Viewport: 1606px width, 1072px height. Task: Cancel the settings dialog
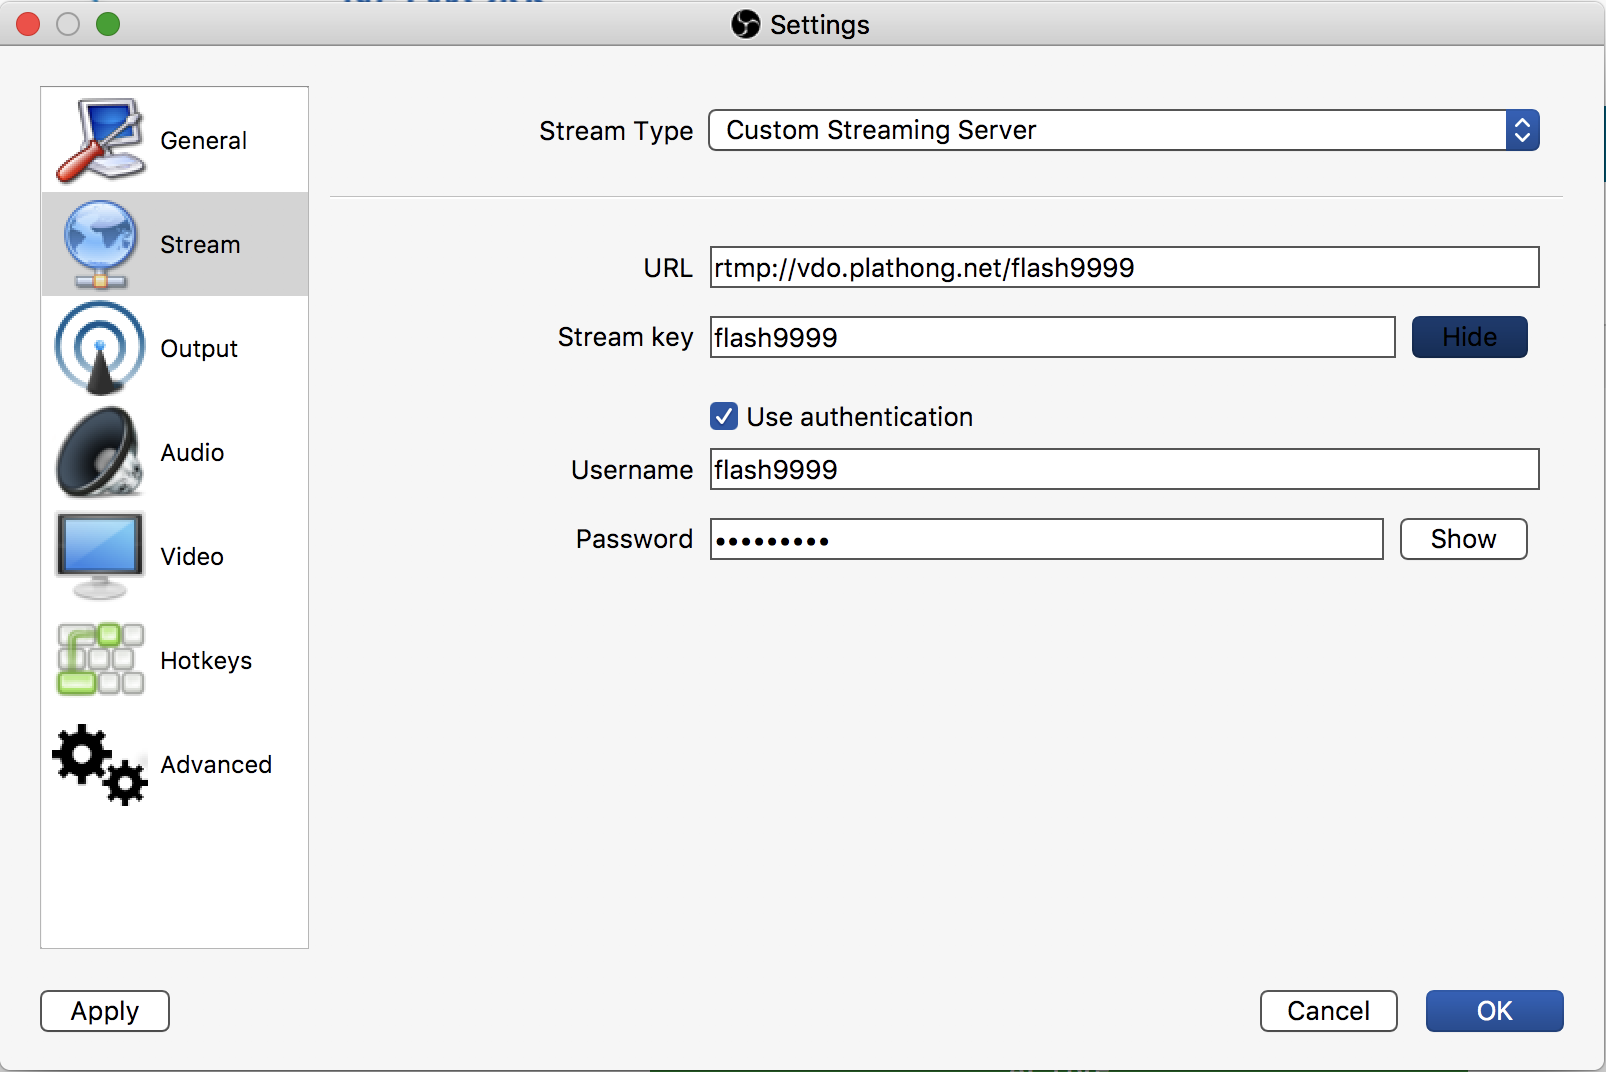click(x=1328, y=1011)
